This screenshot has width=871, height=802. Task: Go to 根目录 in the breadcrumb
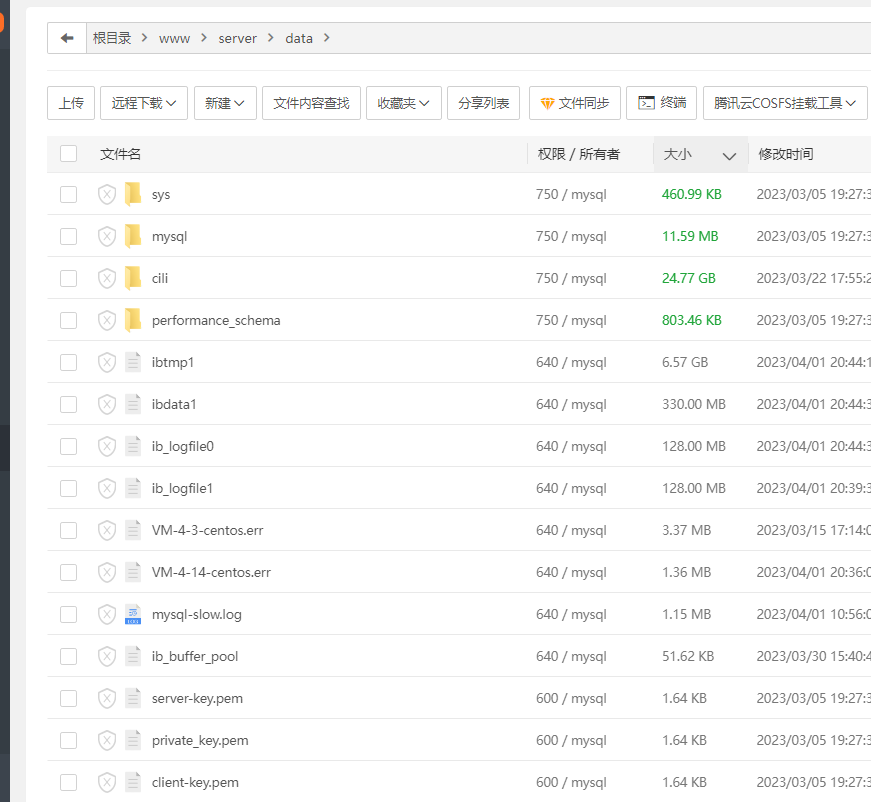tap(112, 38)
